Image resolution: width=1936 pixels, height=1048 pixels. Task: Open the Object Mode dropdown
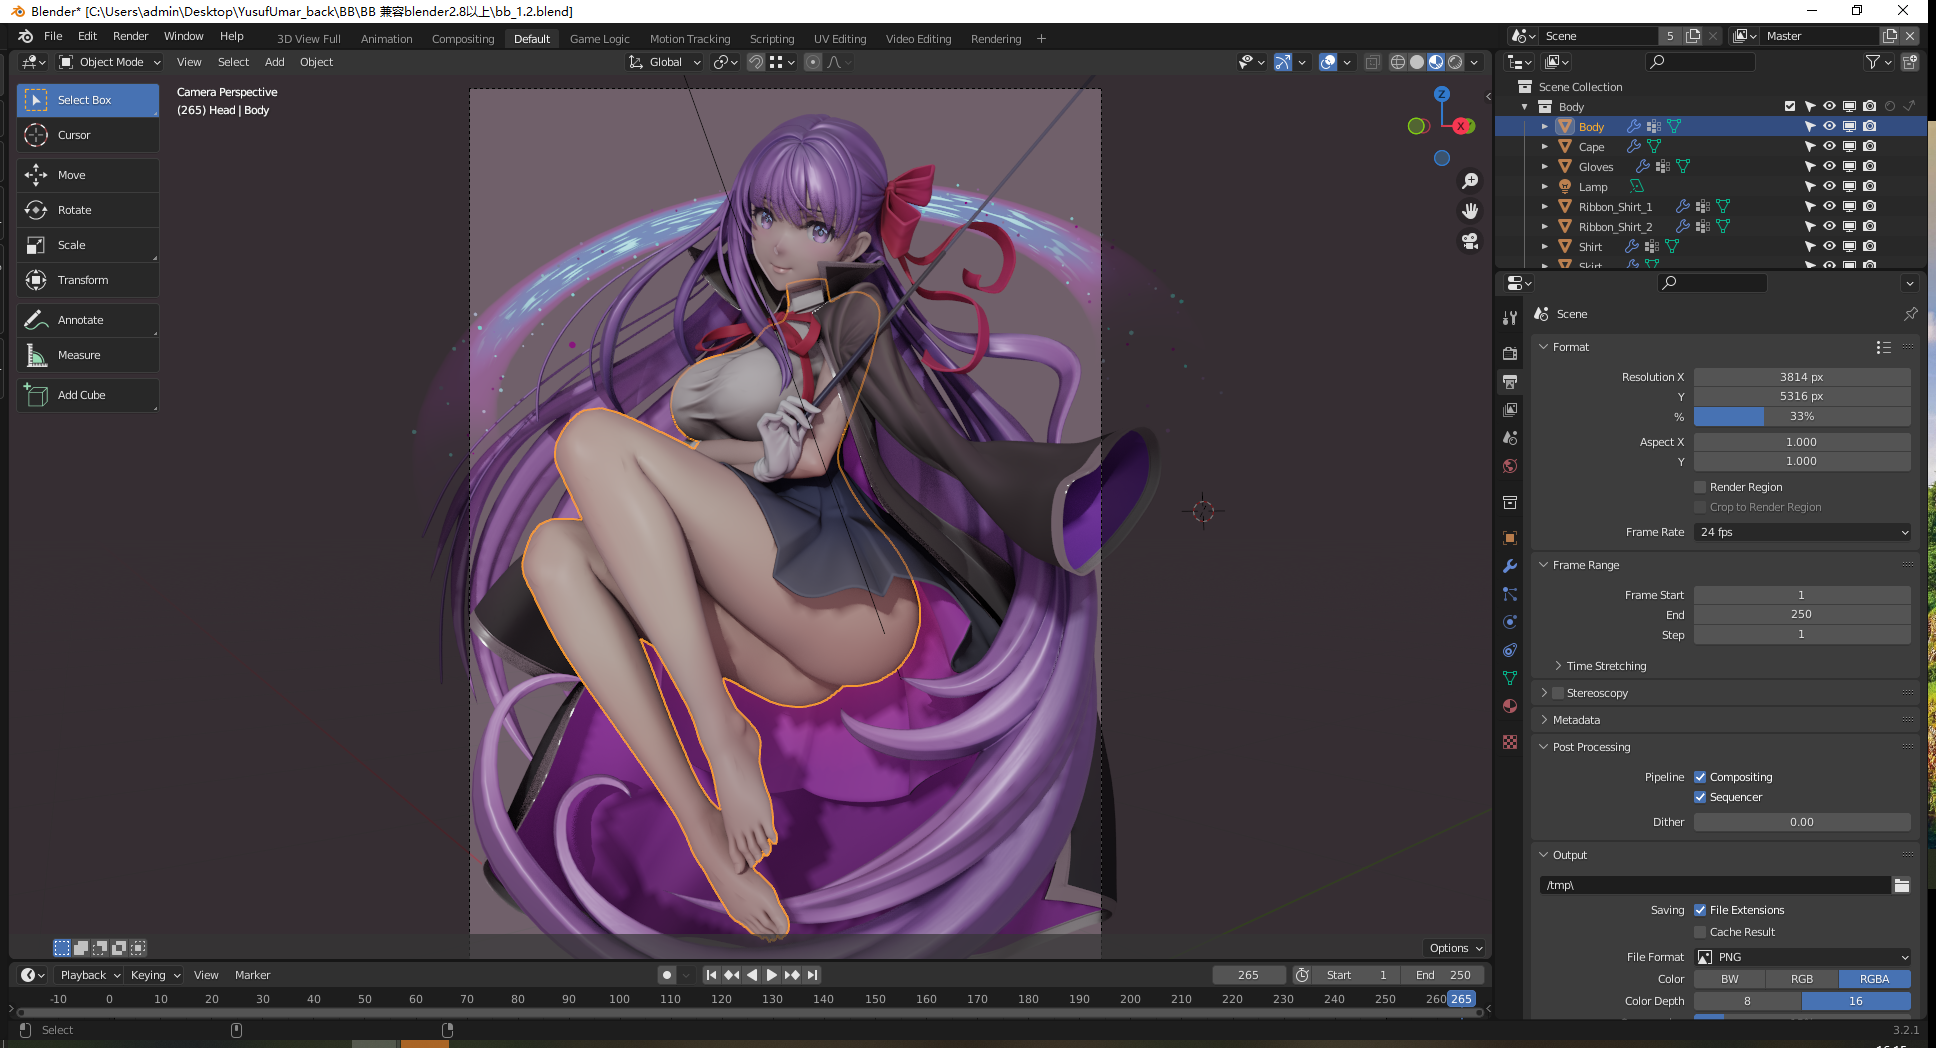click(110, 62)
